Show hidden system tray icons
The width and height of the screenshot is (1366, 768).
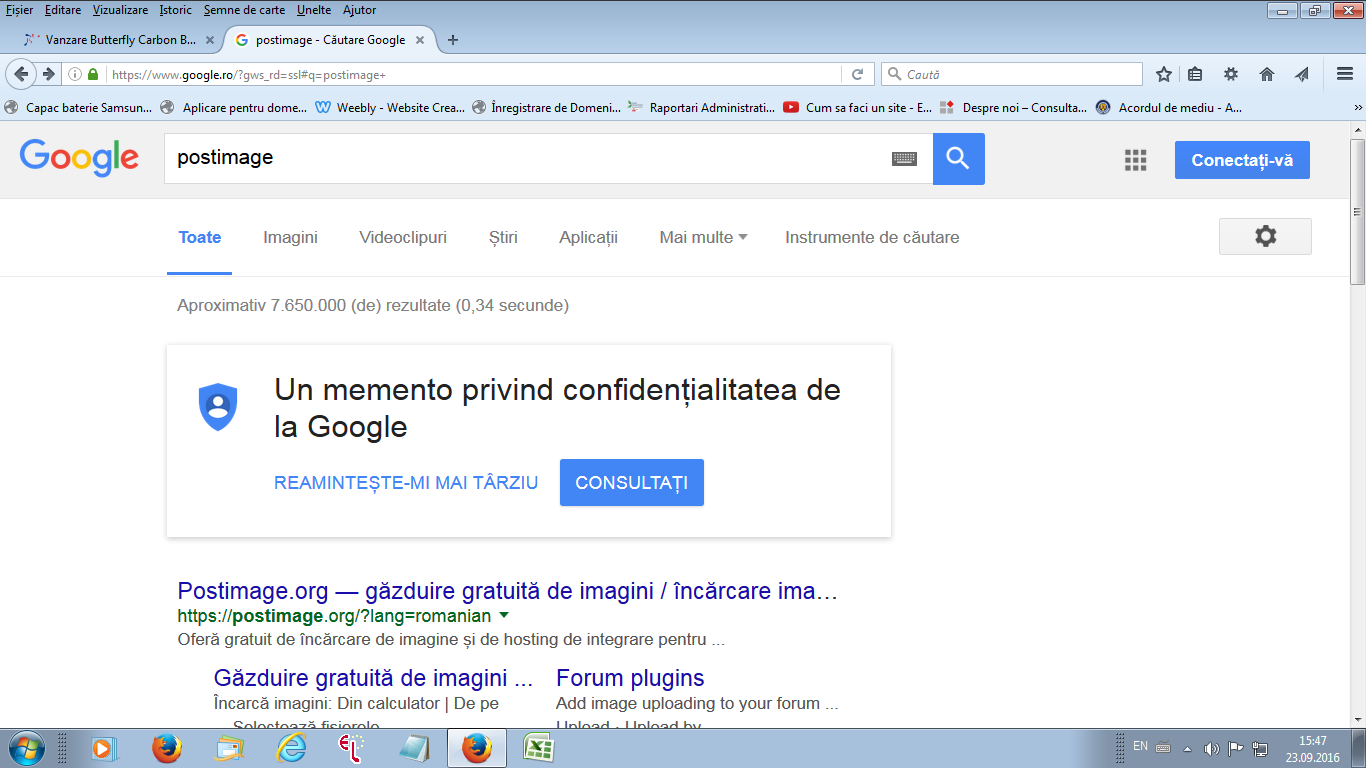tap(1187, 748)
